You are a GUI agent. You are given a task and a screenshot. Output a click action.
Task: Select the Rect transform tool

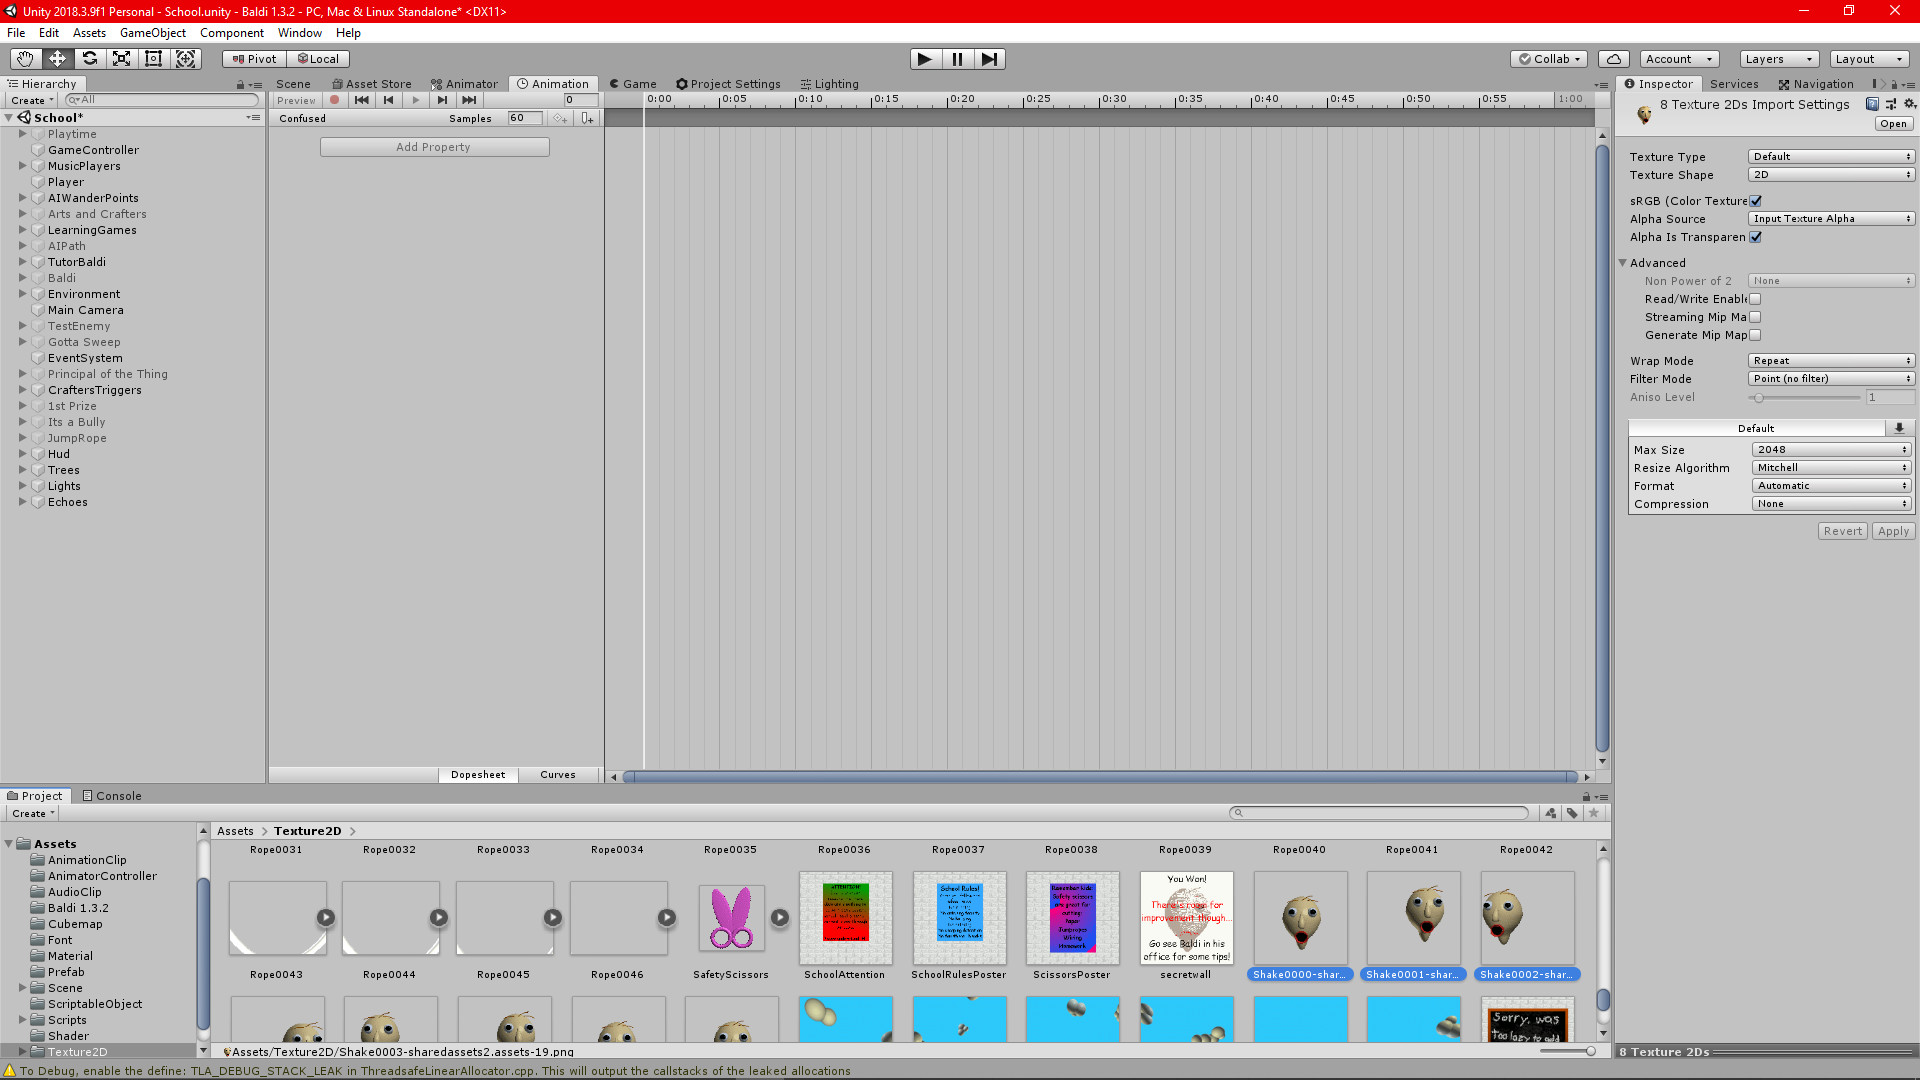coord(153,59)
